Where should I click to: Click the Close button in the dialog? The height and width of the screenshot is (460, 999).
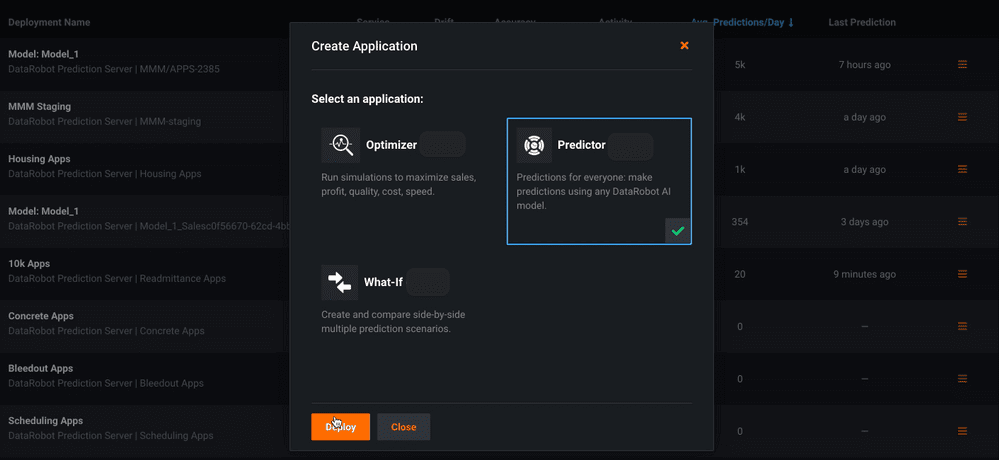[x=403, y=427]
